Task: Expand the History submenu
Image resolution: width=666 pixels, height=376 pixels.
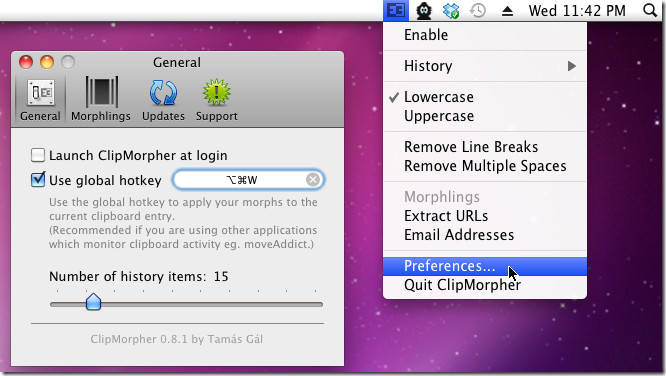Action: click(485, 66)
